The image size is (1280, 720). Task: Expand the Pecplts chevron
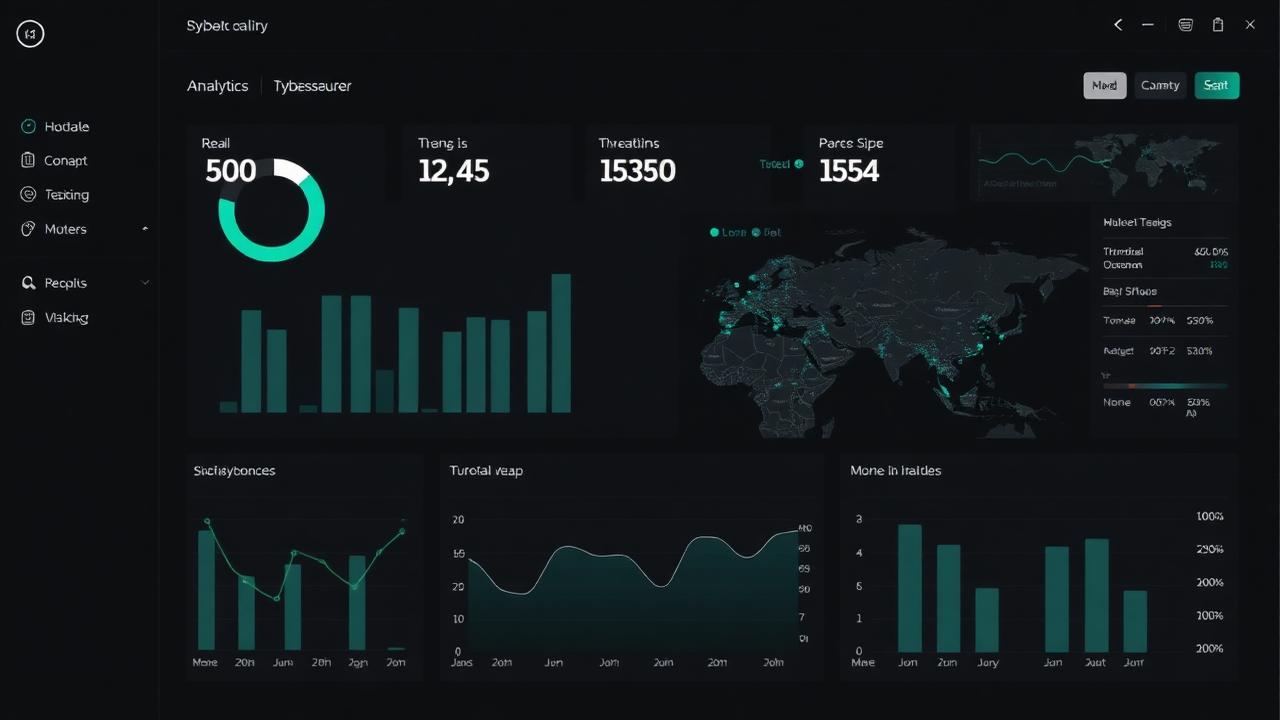(145, 283)
